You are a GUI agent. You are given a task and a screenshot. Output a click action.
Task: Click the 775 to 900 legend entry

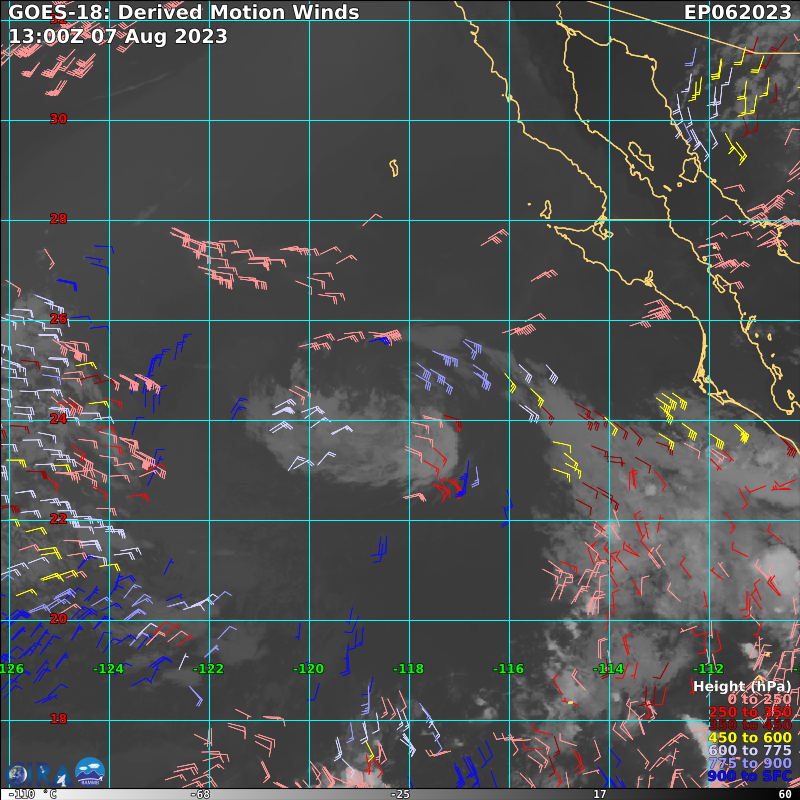point(749,763)
